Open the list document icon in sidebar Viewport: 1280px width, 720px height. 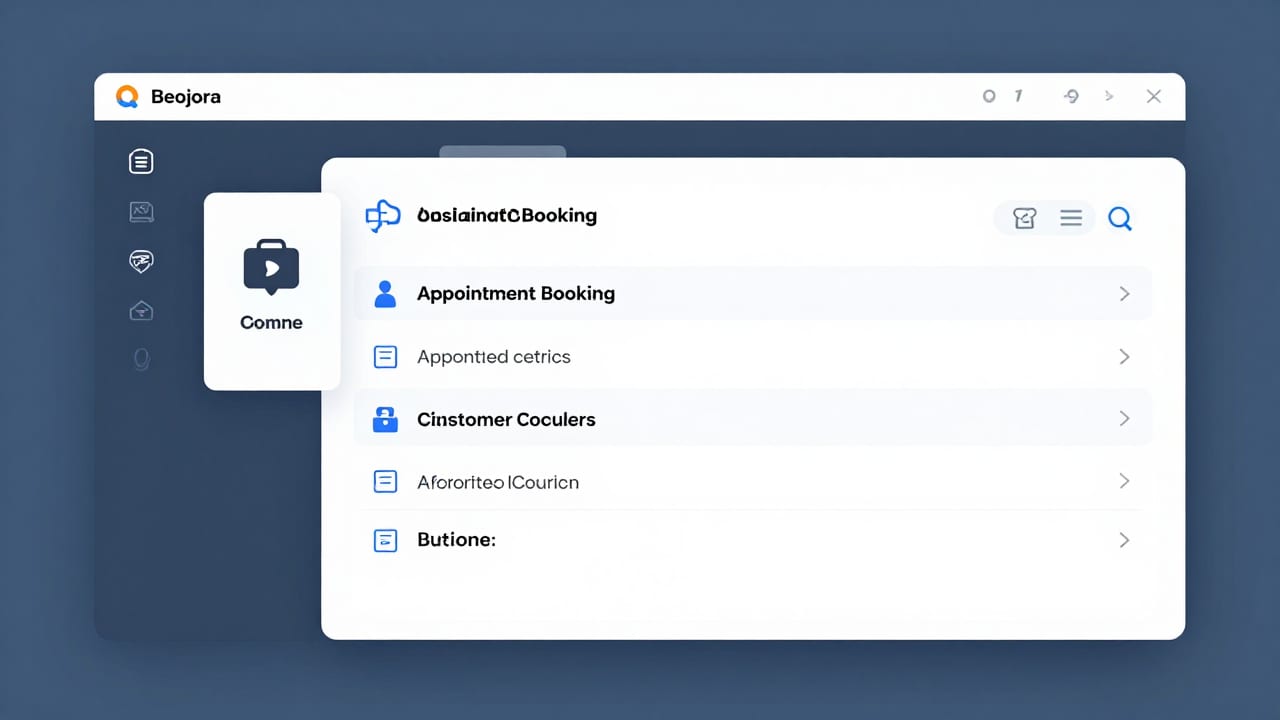click(141, 161)
